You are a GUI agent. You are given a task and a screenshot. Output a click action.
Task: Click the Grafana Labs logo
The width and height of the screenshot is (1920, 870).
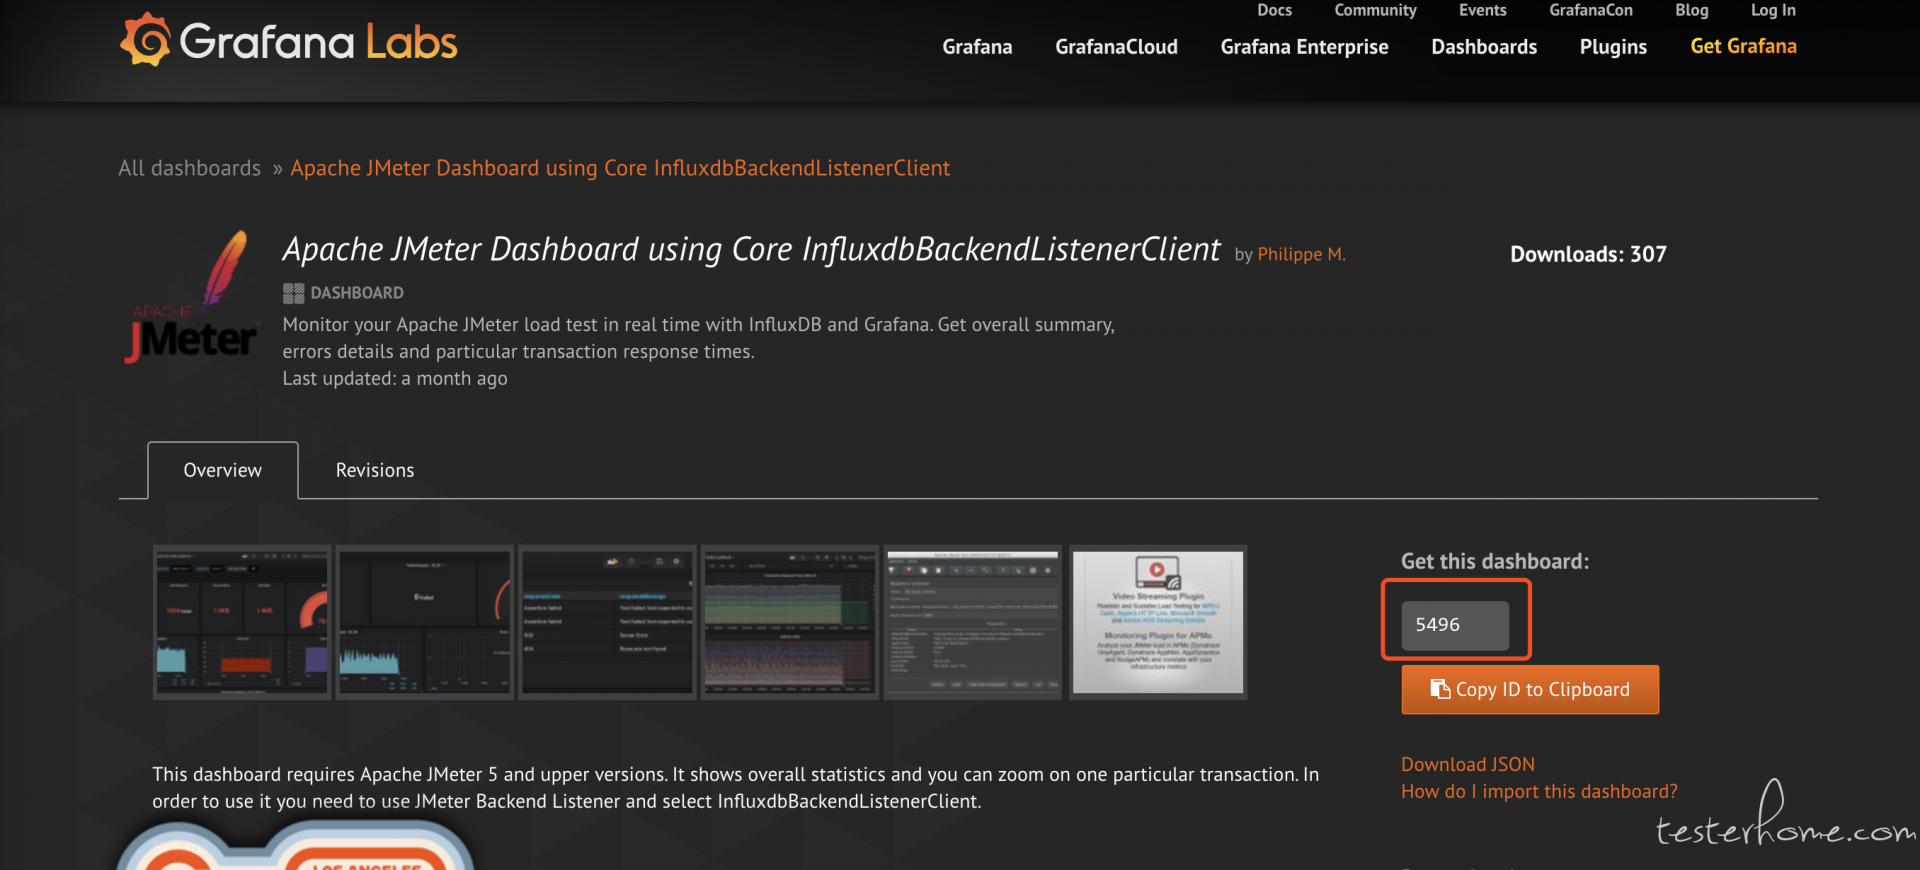pos(288,41)
